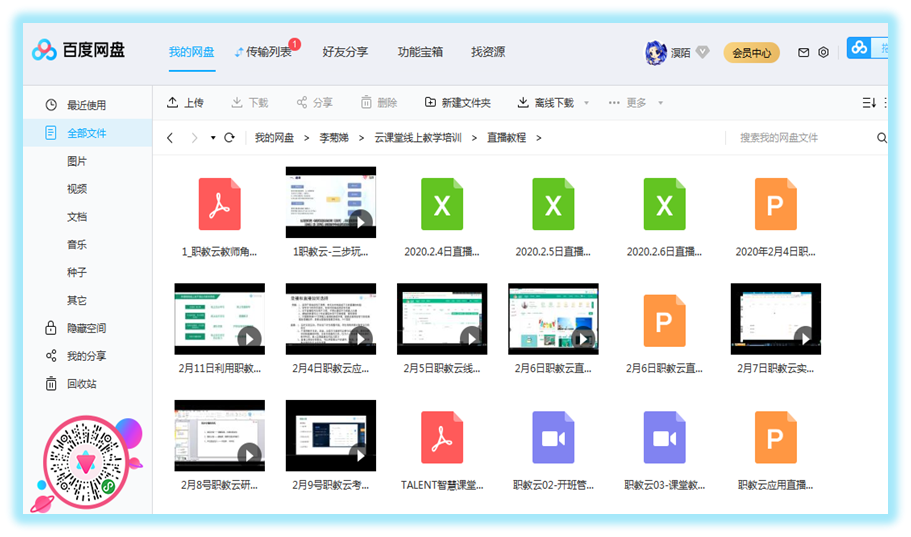Click 新建文件夹 new folder button
Viewport: 911px width, 537px height.
458,103
